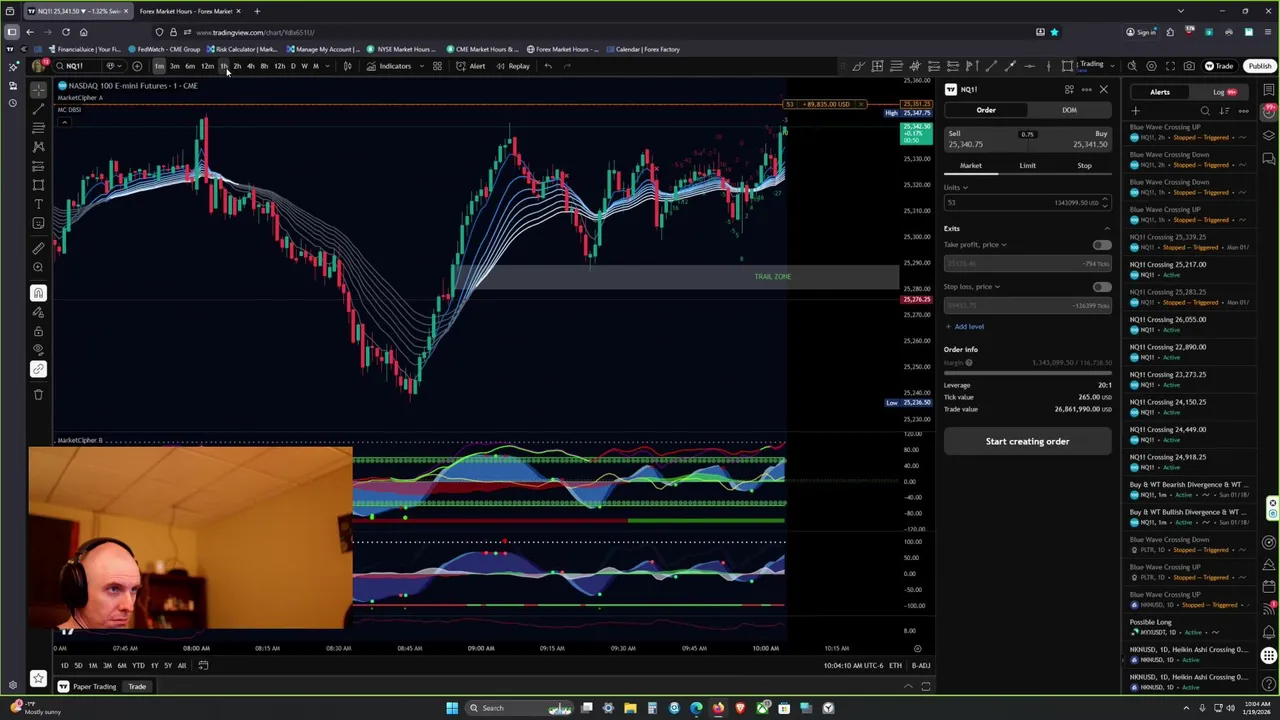Image resolution: width=1280 pixels, height=720 pixels.
Task: Enable the Take profit toggle
Action: click(x=1101, y=245)
